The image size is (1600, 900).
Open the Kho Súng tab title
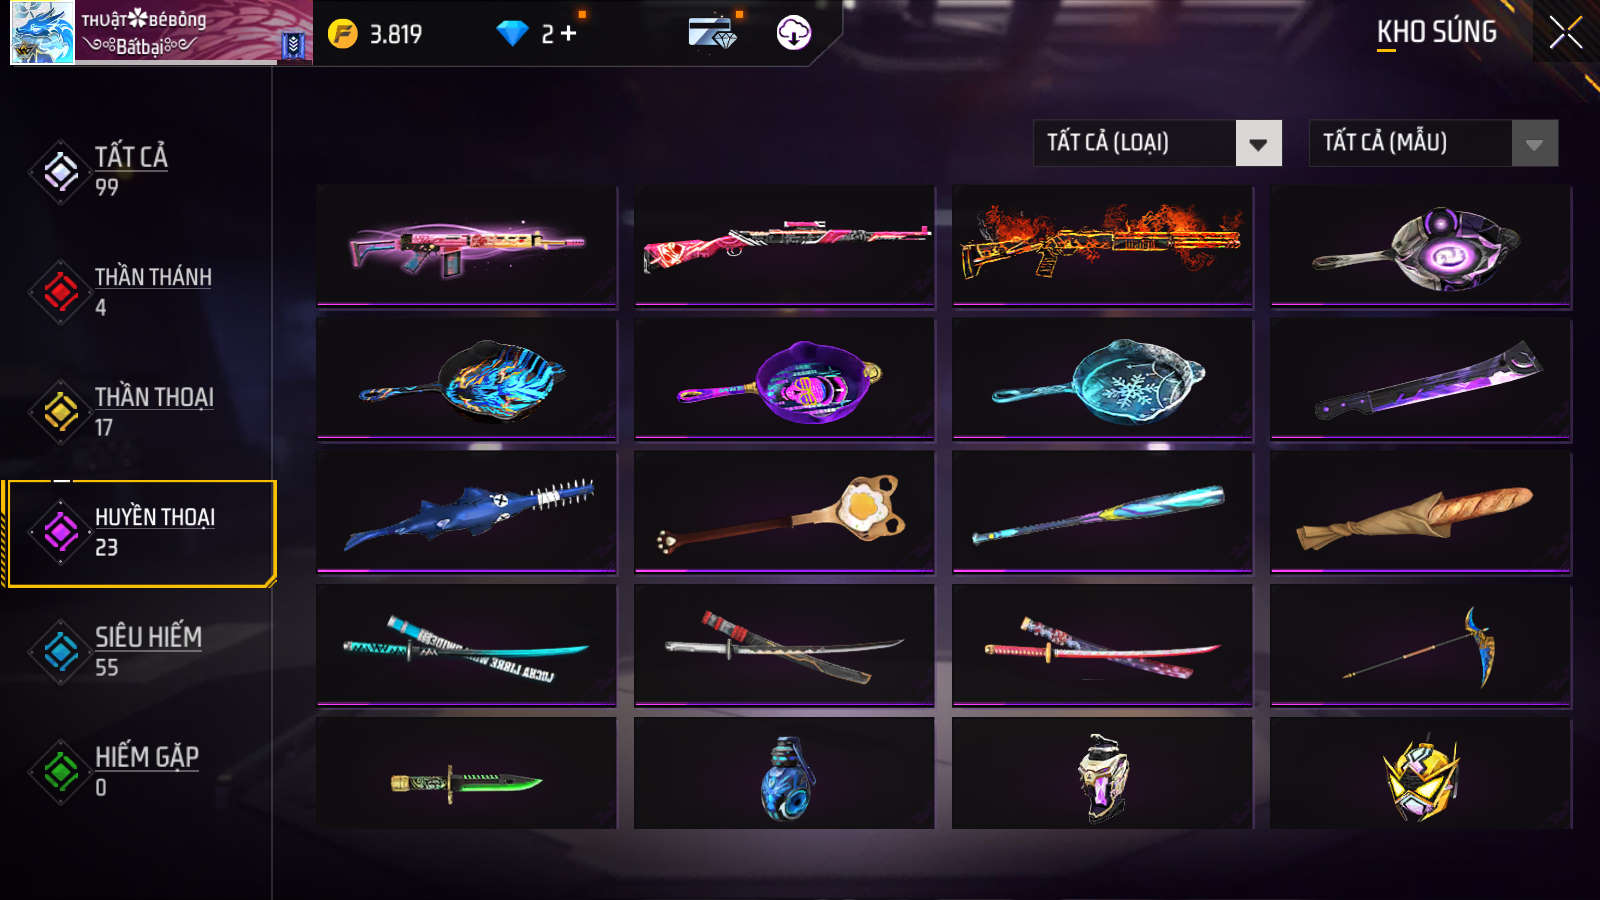coord(1437,32)
